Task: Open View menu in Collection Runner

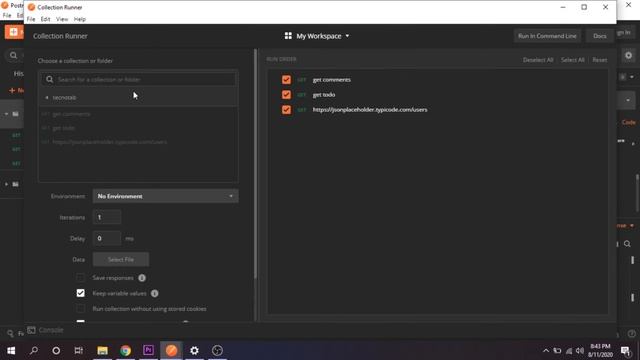Action: click(x=62, y=19)
